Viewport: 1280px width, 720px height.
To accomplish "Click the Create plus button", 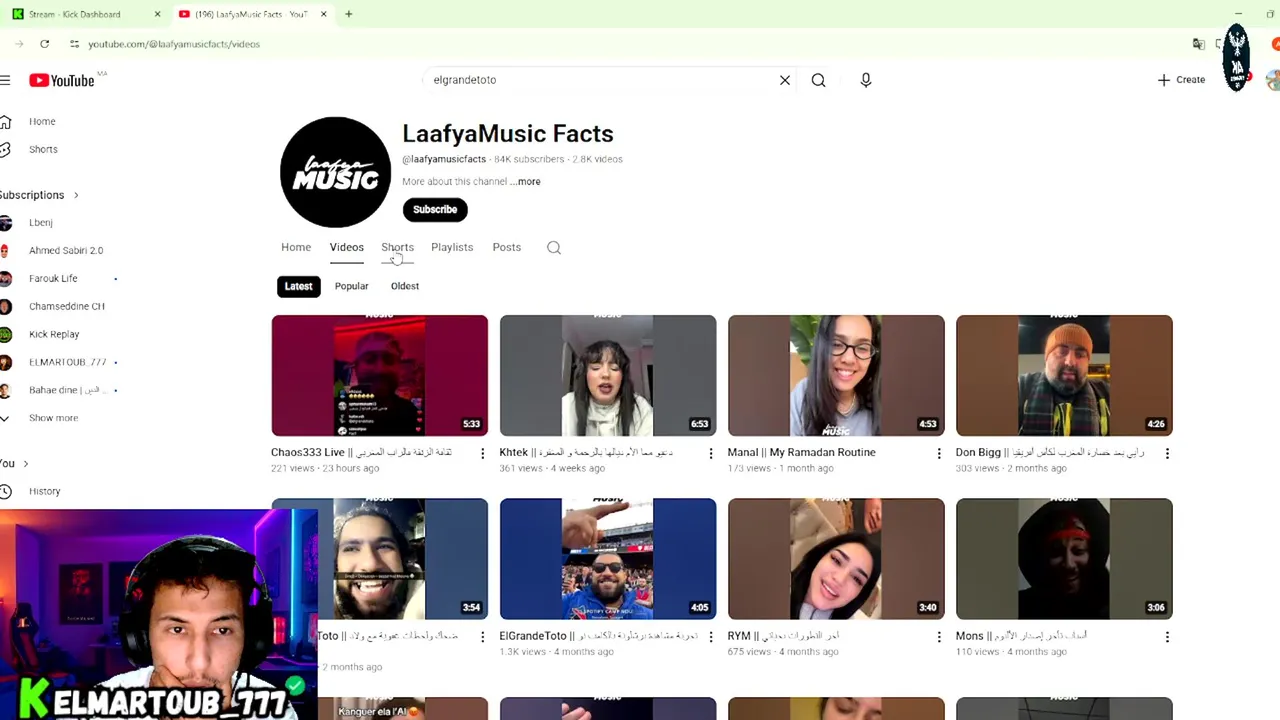I will [x=1181, y=80].
